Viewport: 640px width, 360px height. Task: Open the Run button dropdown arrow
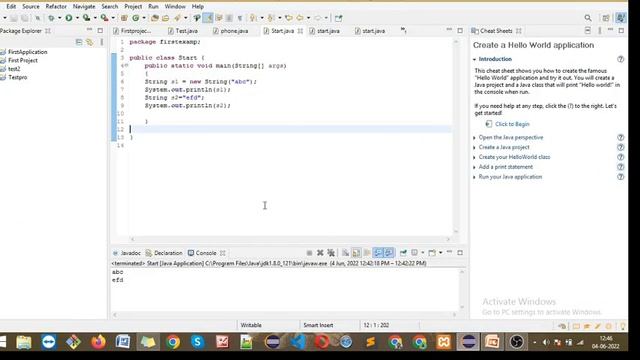[x=77, y=18]
